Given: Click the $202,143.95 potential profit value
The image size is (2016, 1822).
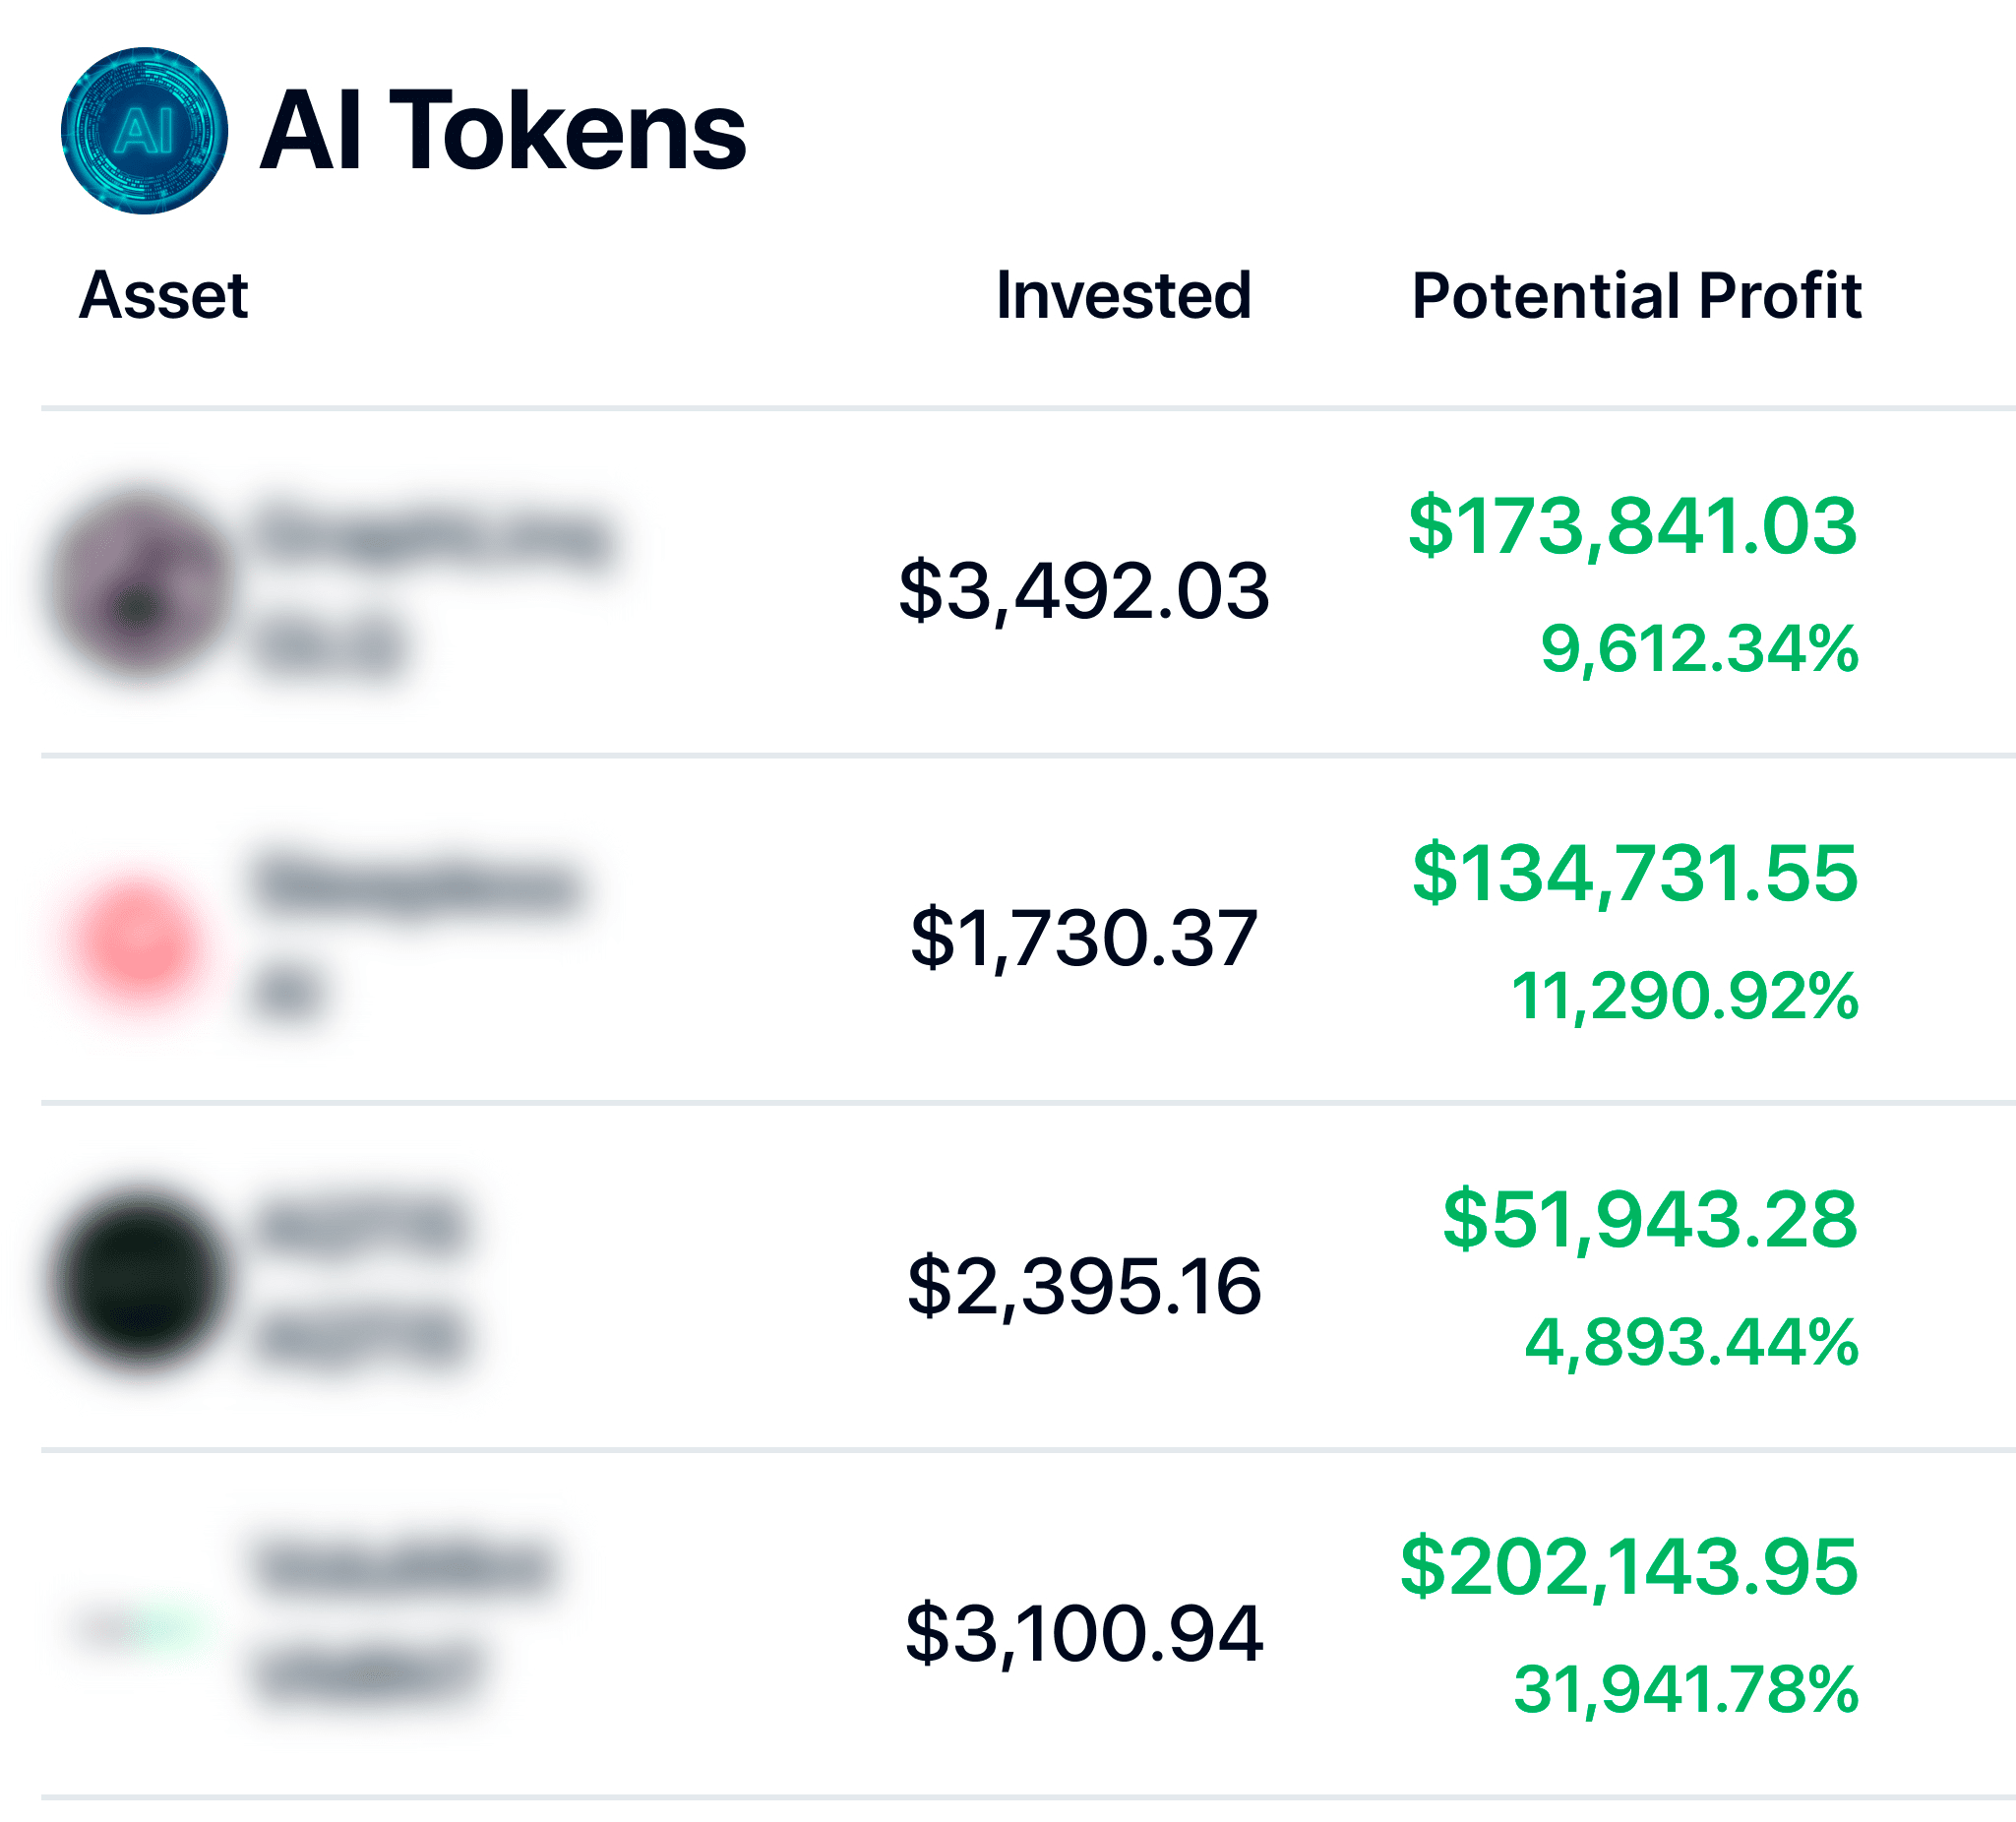Looking at the screenshot, I should (1628, 1566).
